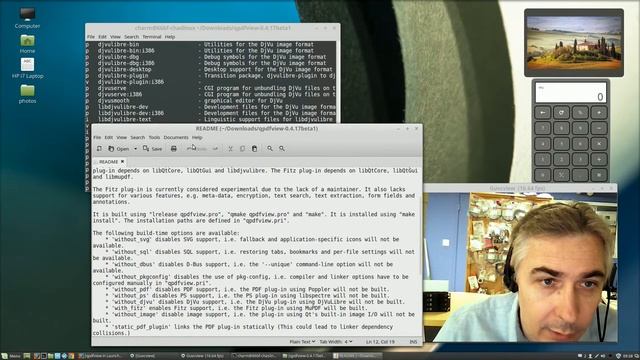Open the editor's Edit menu
This screenshot has height=360, width=640.
coord(109,138)
